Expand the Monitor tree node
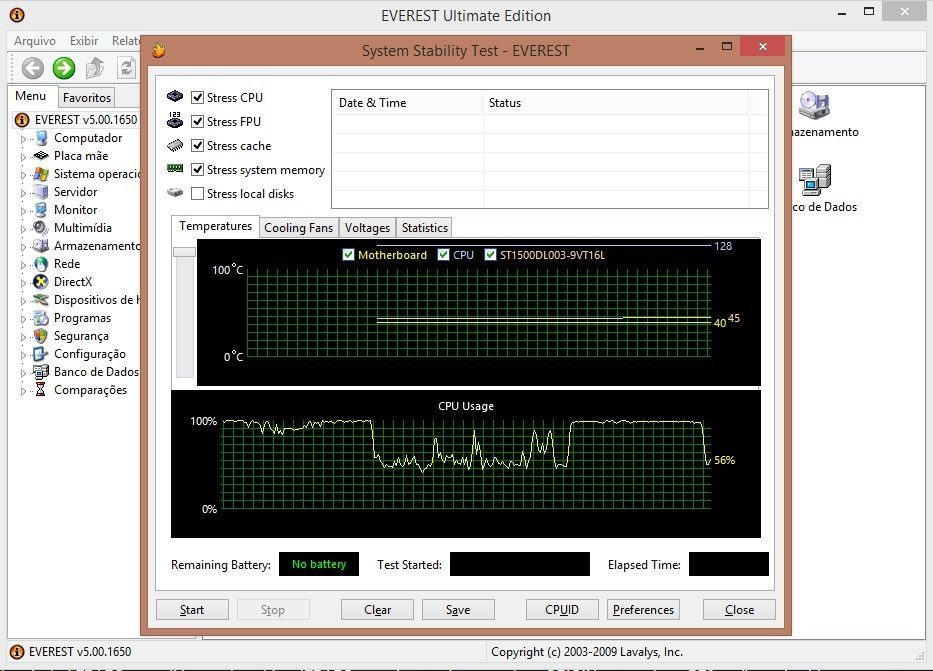933x671 pixels. coord(23,211)
